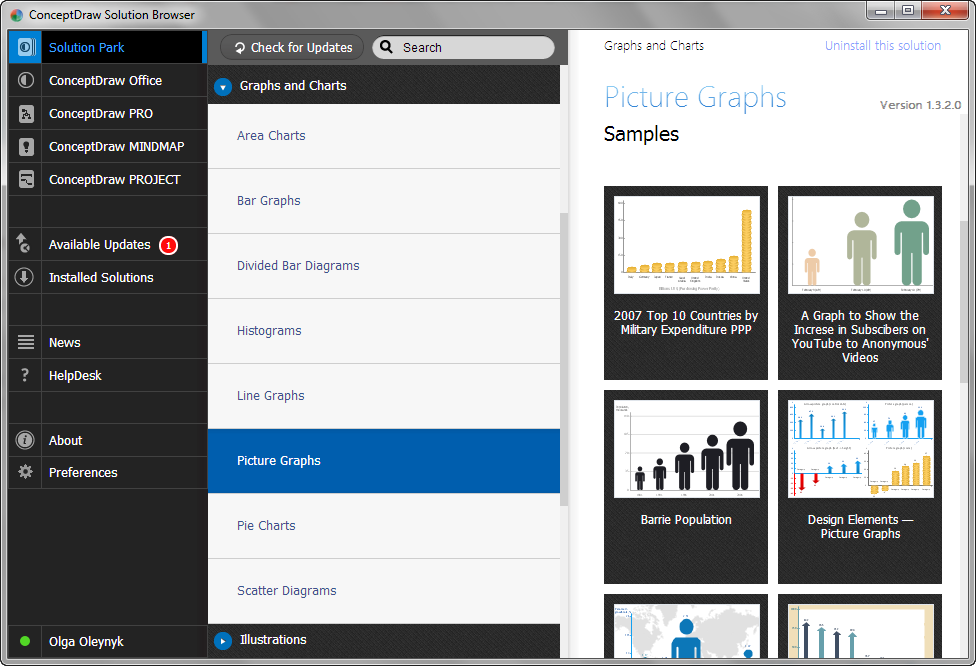Open HelpDesk from sidebar
Screen dimensions: 976x666
108,375
